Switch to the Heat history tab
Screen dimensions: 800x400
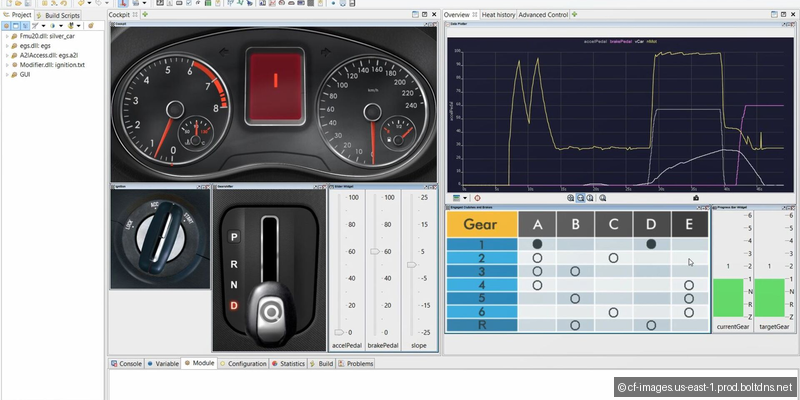click(x=498, y=15)
